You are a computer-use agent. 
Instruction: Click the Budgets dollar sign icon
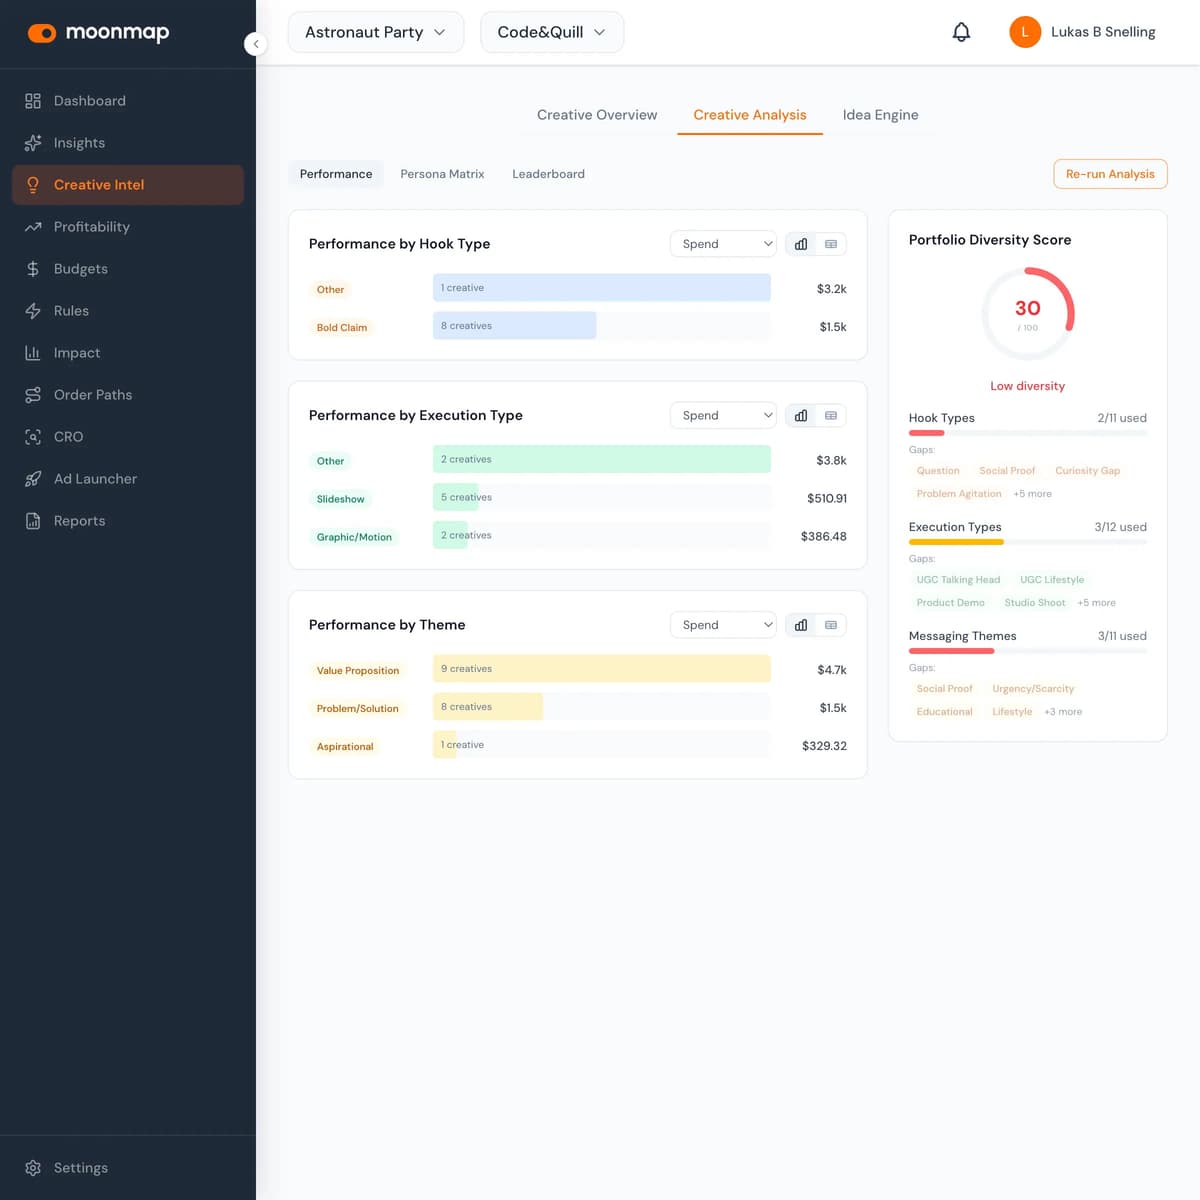(33, 269)
